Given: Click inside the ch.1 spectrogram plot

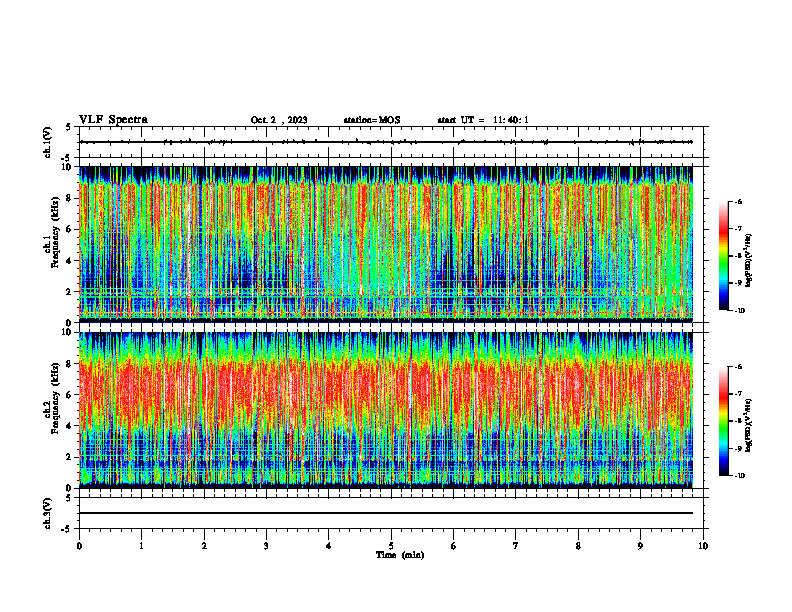Looking at the screenshot, I should pos(386,244).
